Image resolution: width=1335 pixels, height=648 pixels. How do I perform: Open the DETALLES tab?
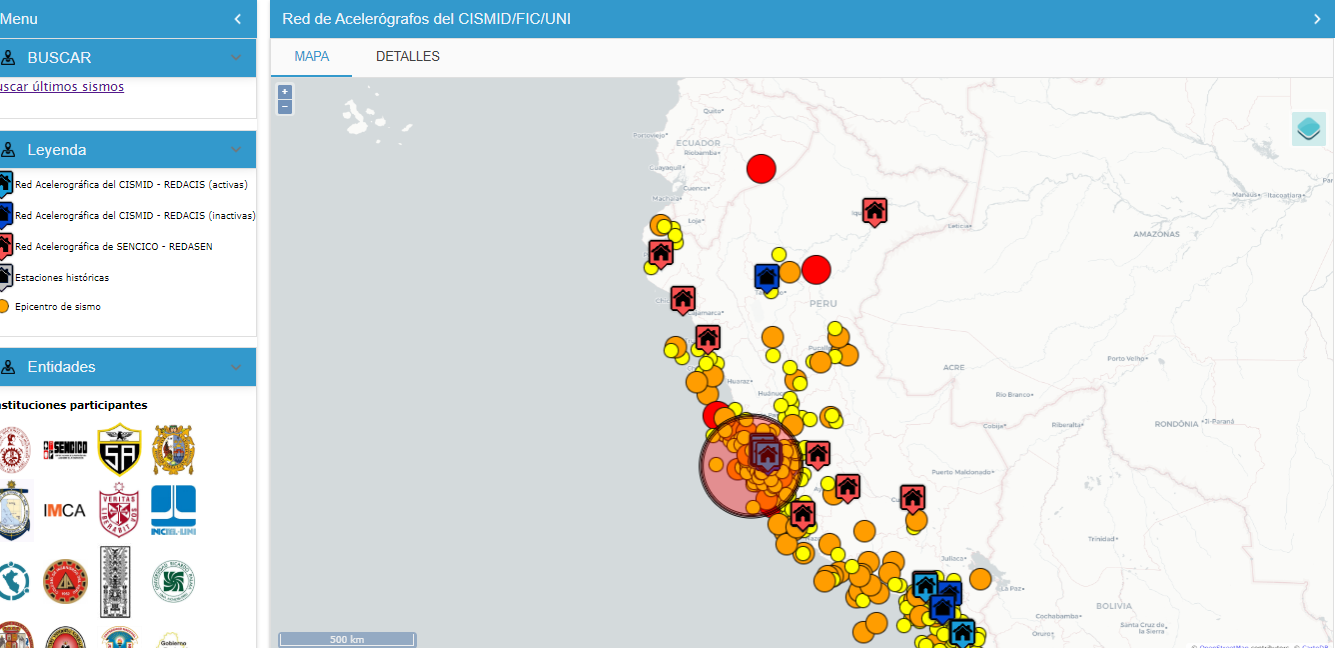(408, 57)
